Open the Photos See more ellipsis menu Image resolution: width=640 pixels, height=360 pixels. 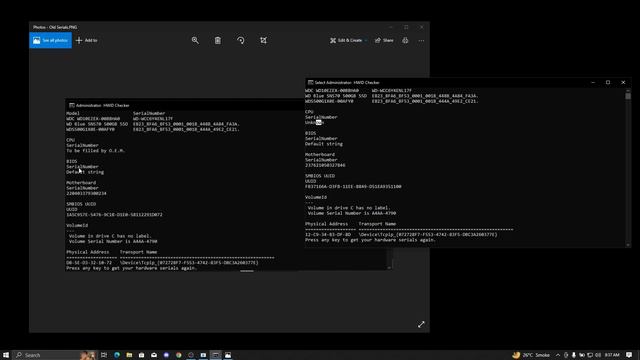421,40
